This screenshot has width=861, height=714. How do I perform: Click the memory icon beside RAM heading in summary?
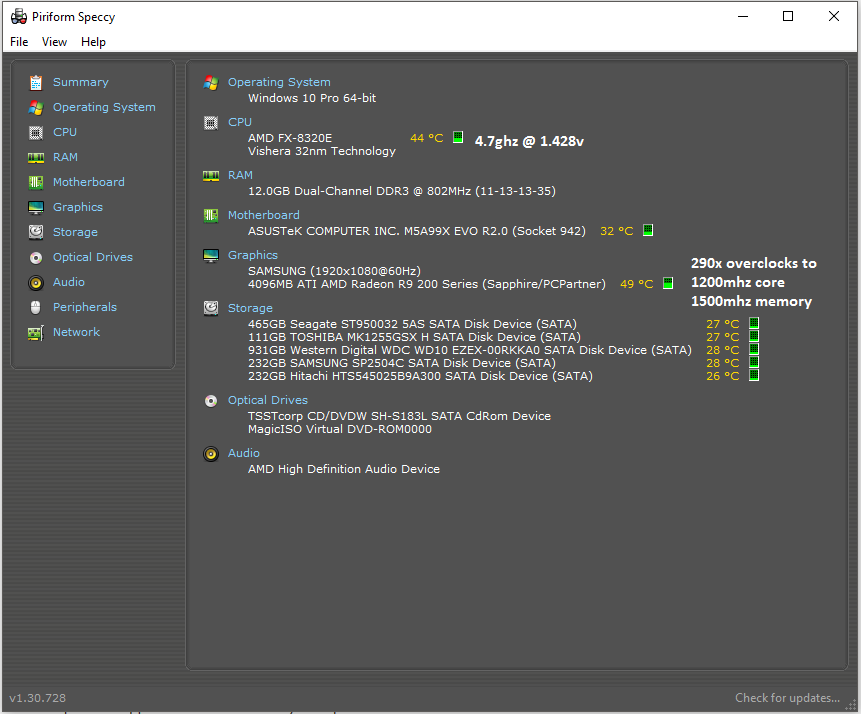click(211, 176)
